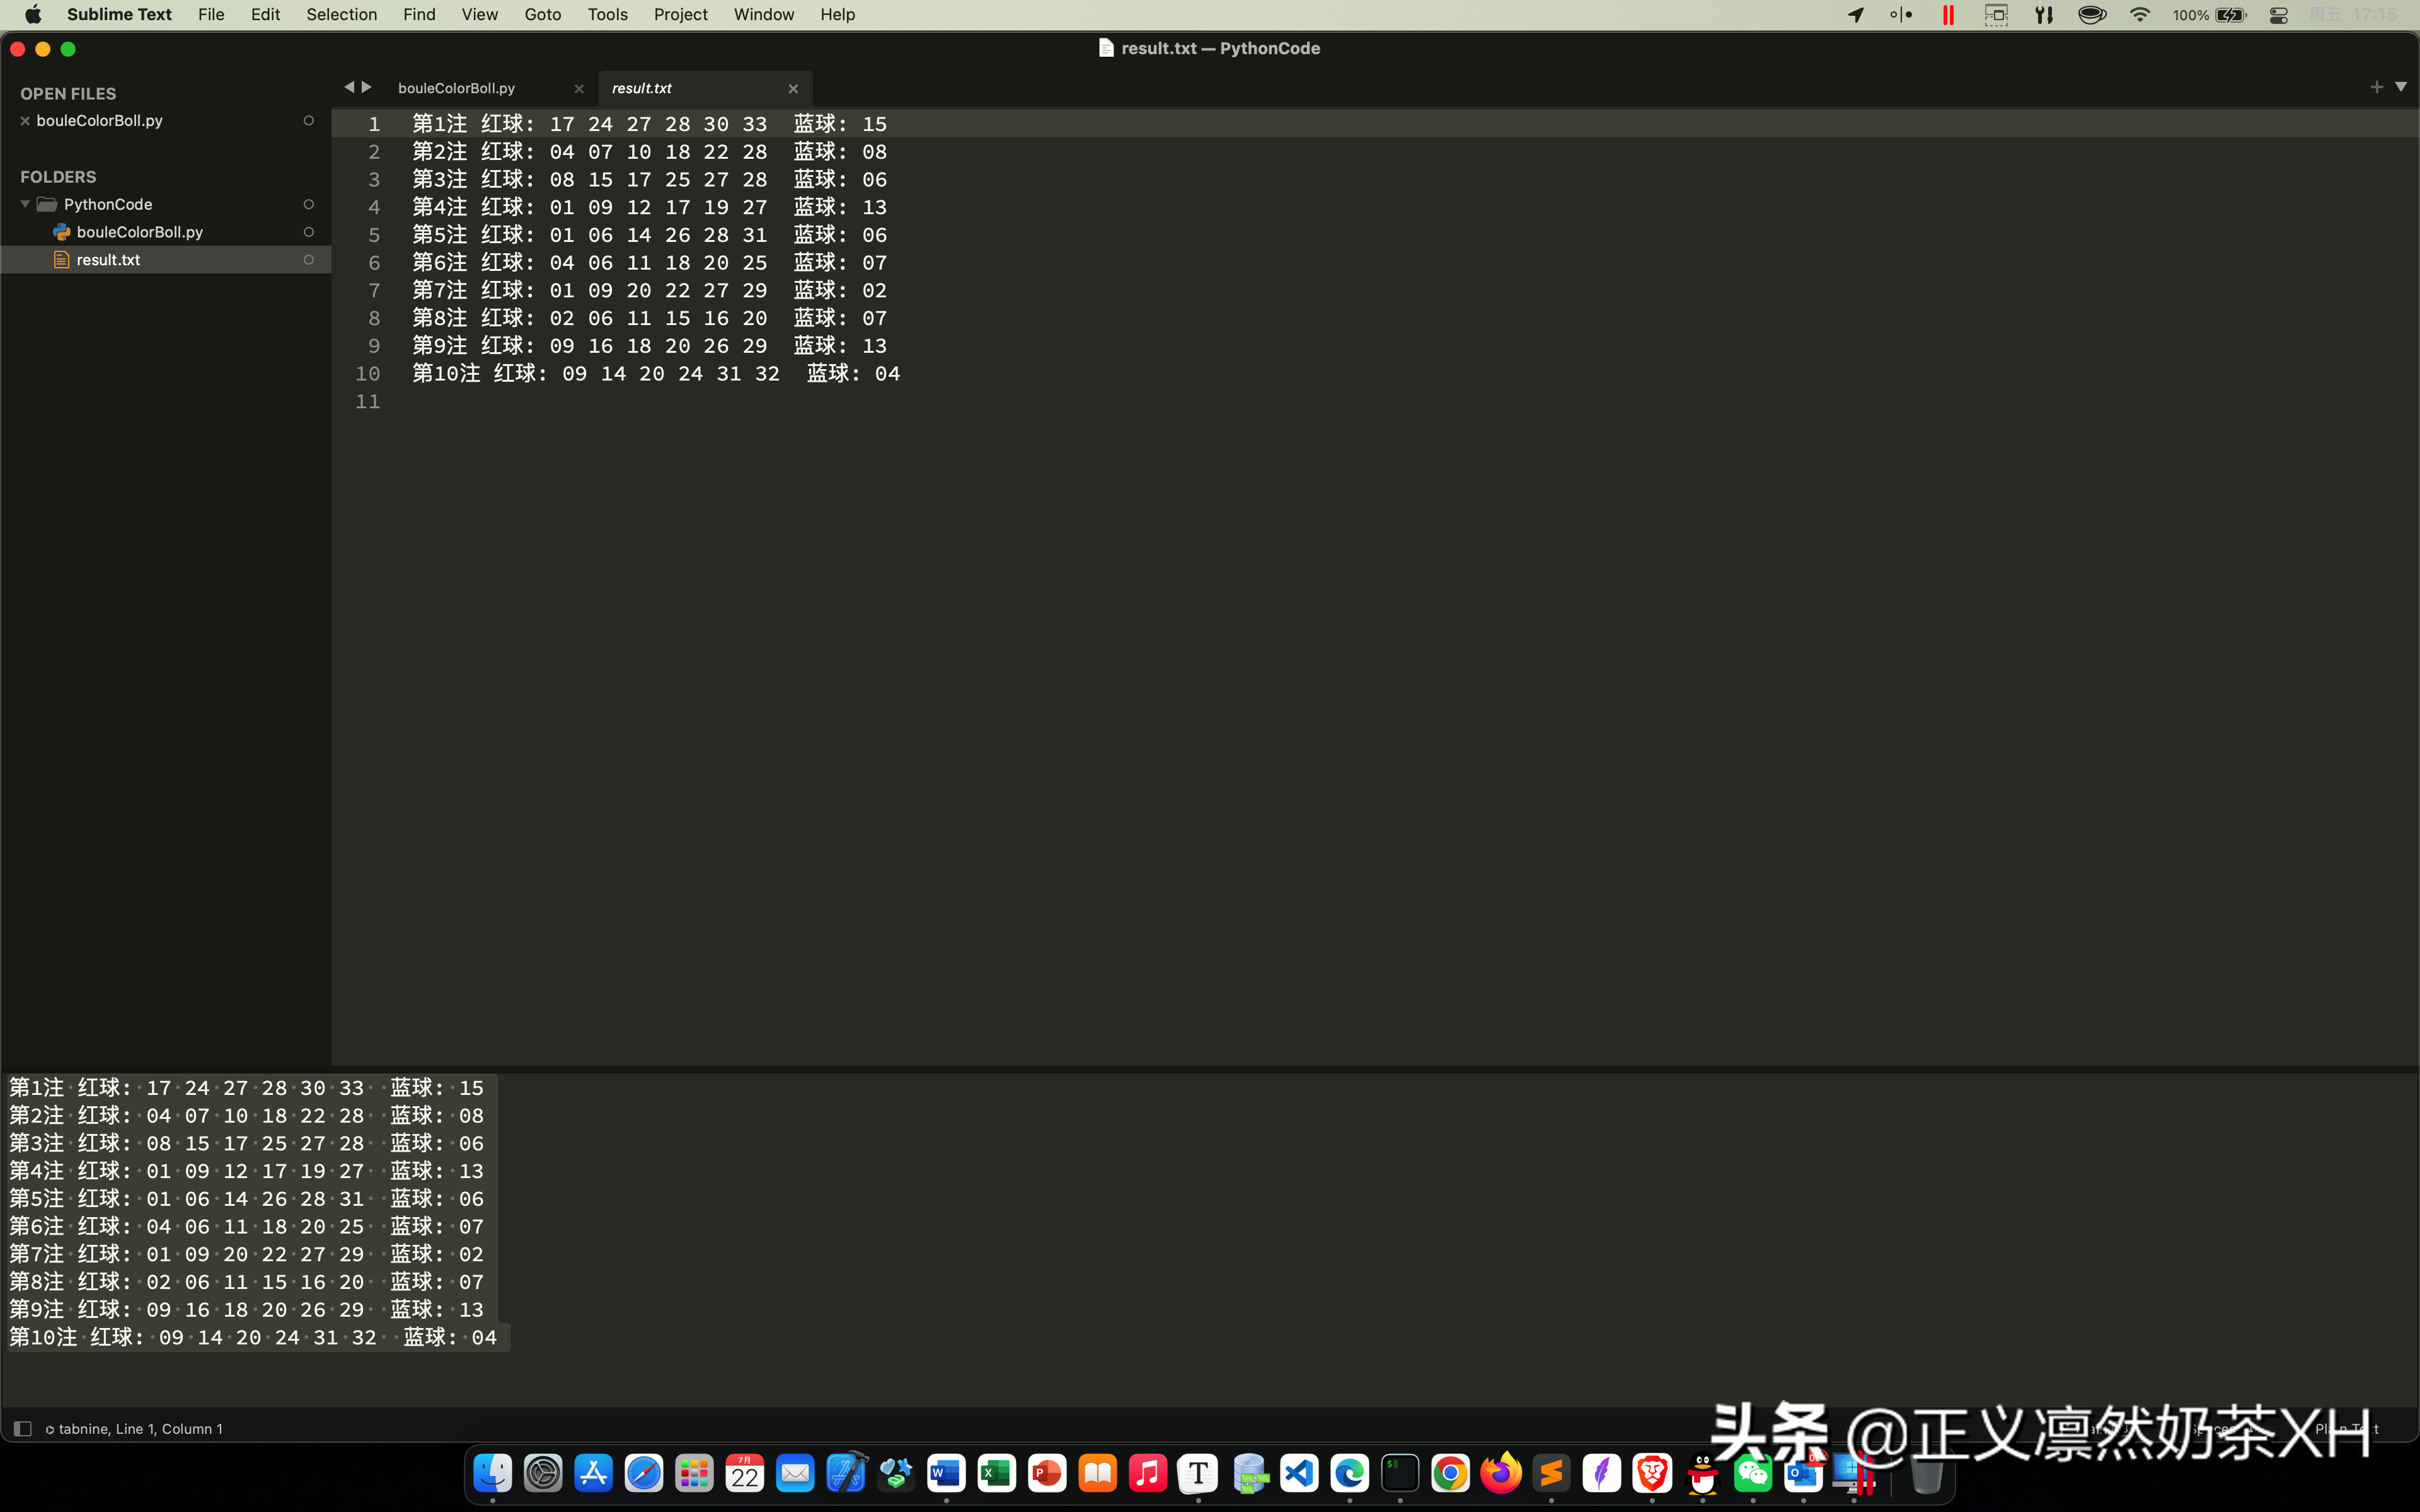Open Microsoft Excel from the Dock
This screenshot has width=2420, height=1512.
coord(996,1472)
